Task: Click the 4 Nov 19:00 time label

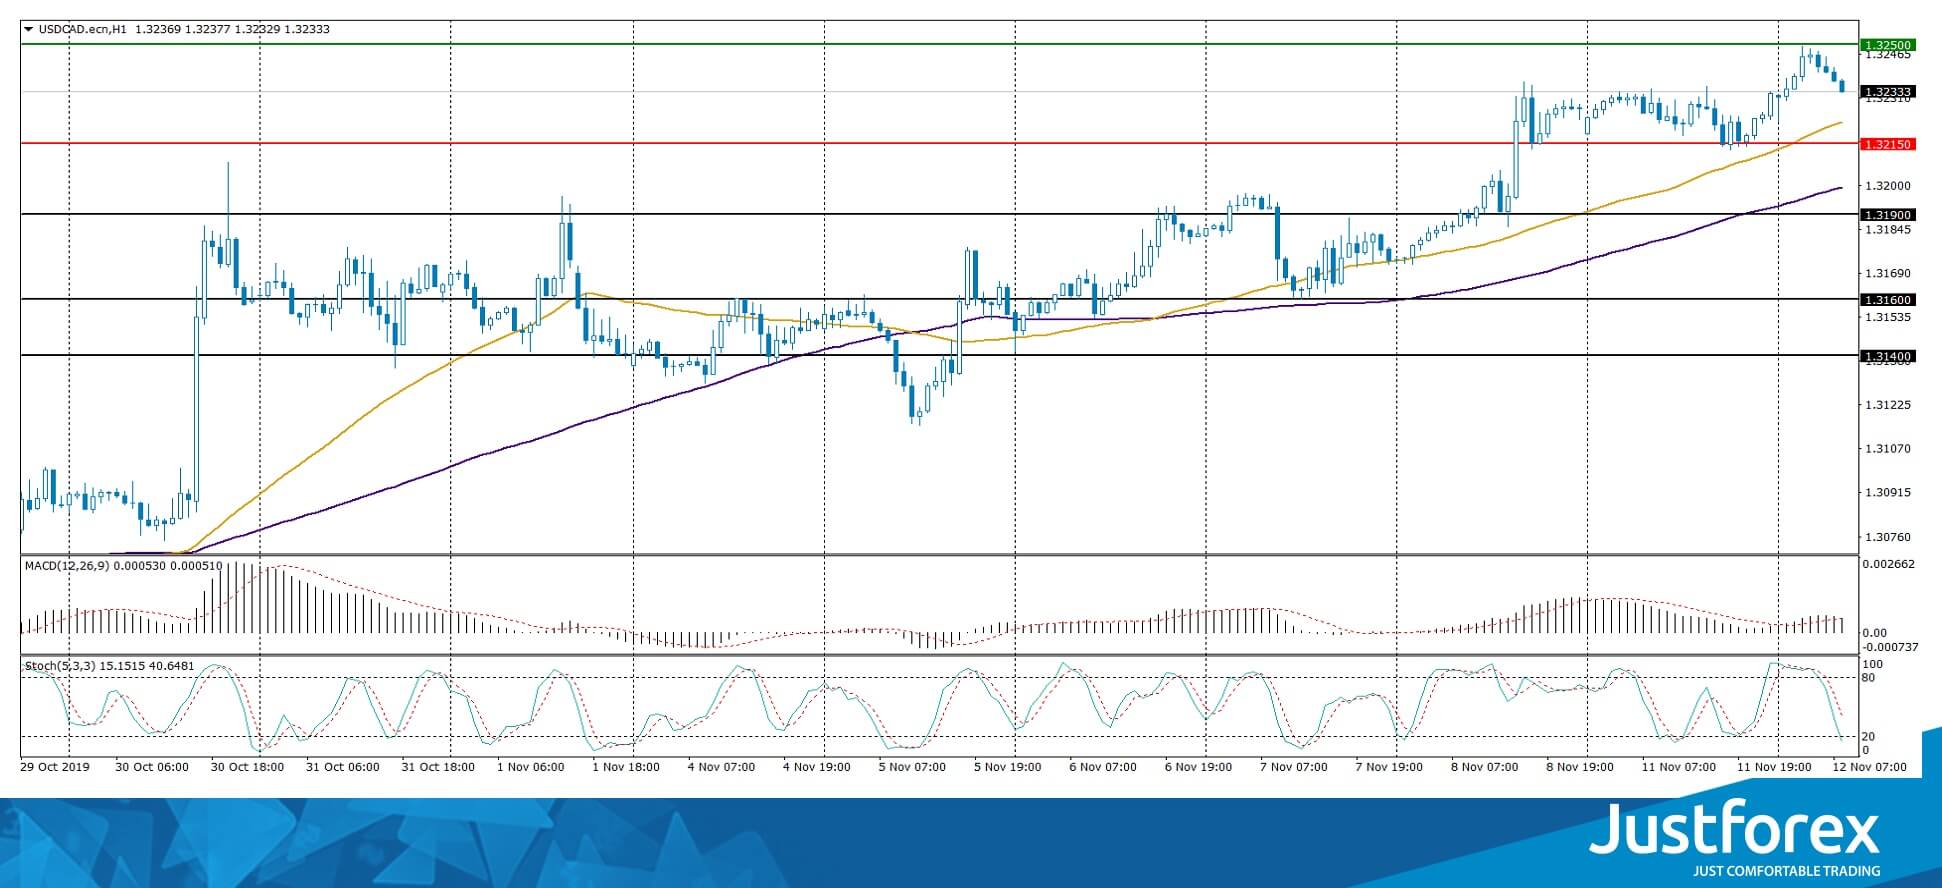Action: tap(816, 768)
